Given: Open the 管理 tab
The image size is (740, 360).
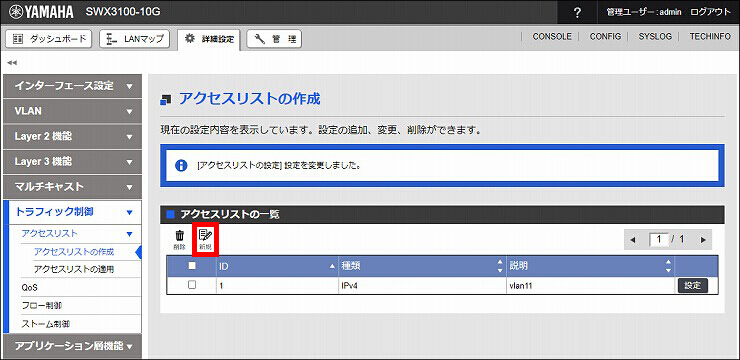Looking at the screenshot, I should pos(274,39).
